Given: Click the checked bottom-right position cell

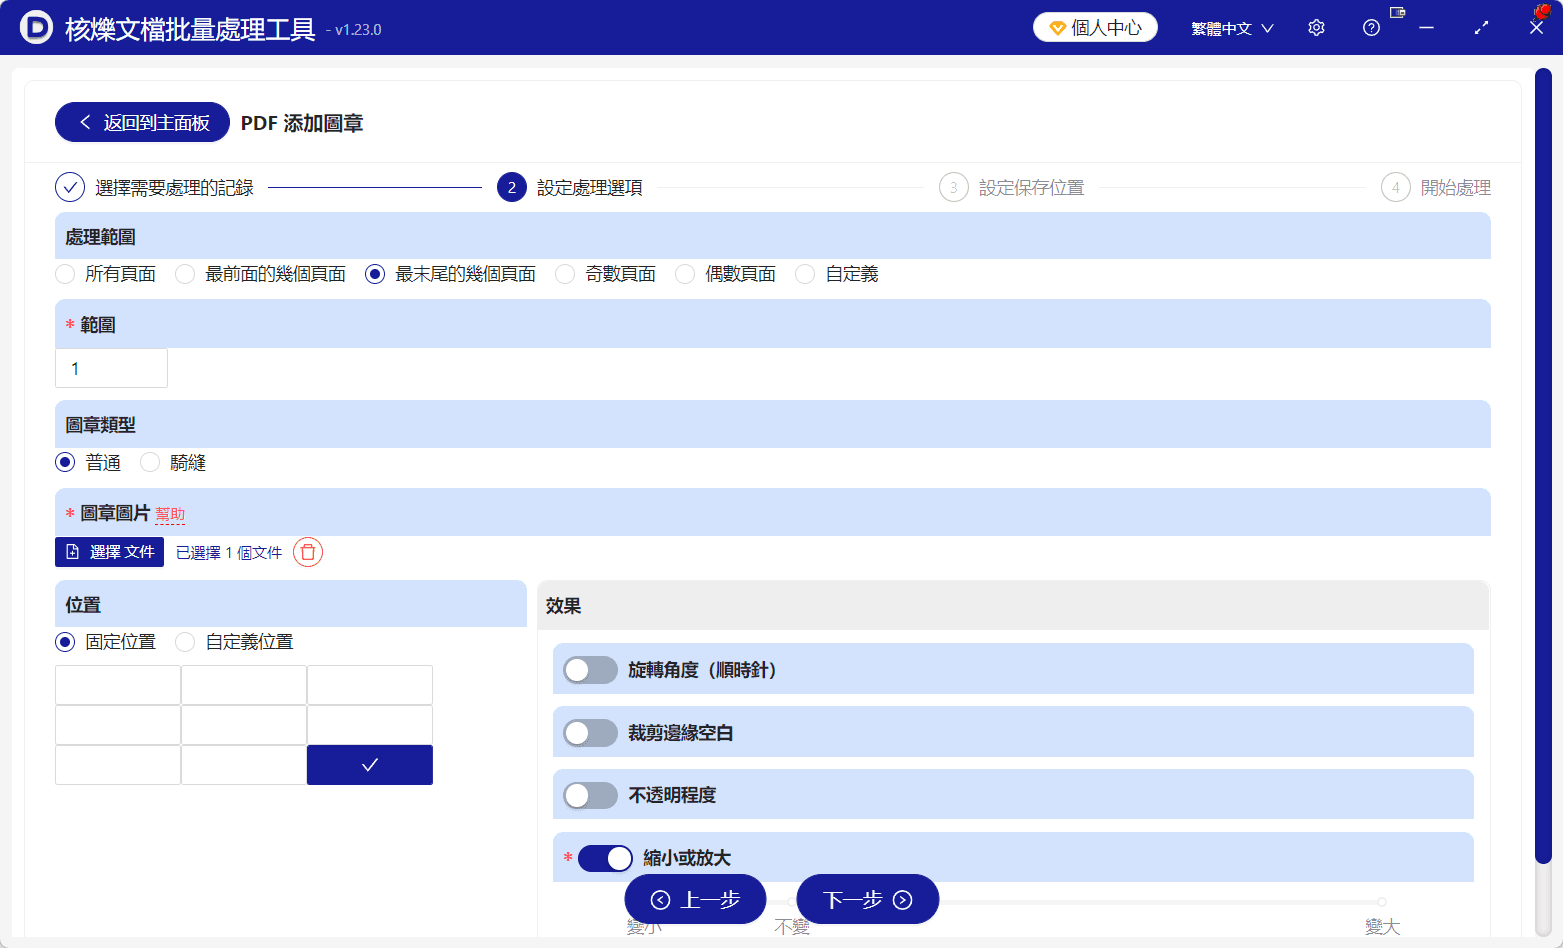Looking at the screenshot, I should click(x=370, y=765).
